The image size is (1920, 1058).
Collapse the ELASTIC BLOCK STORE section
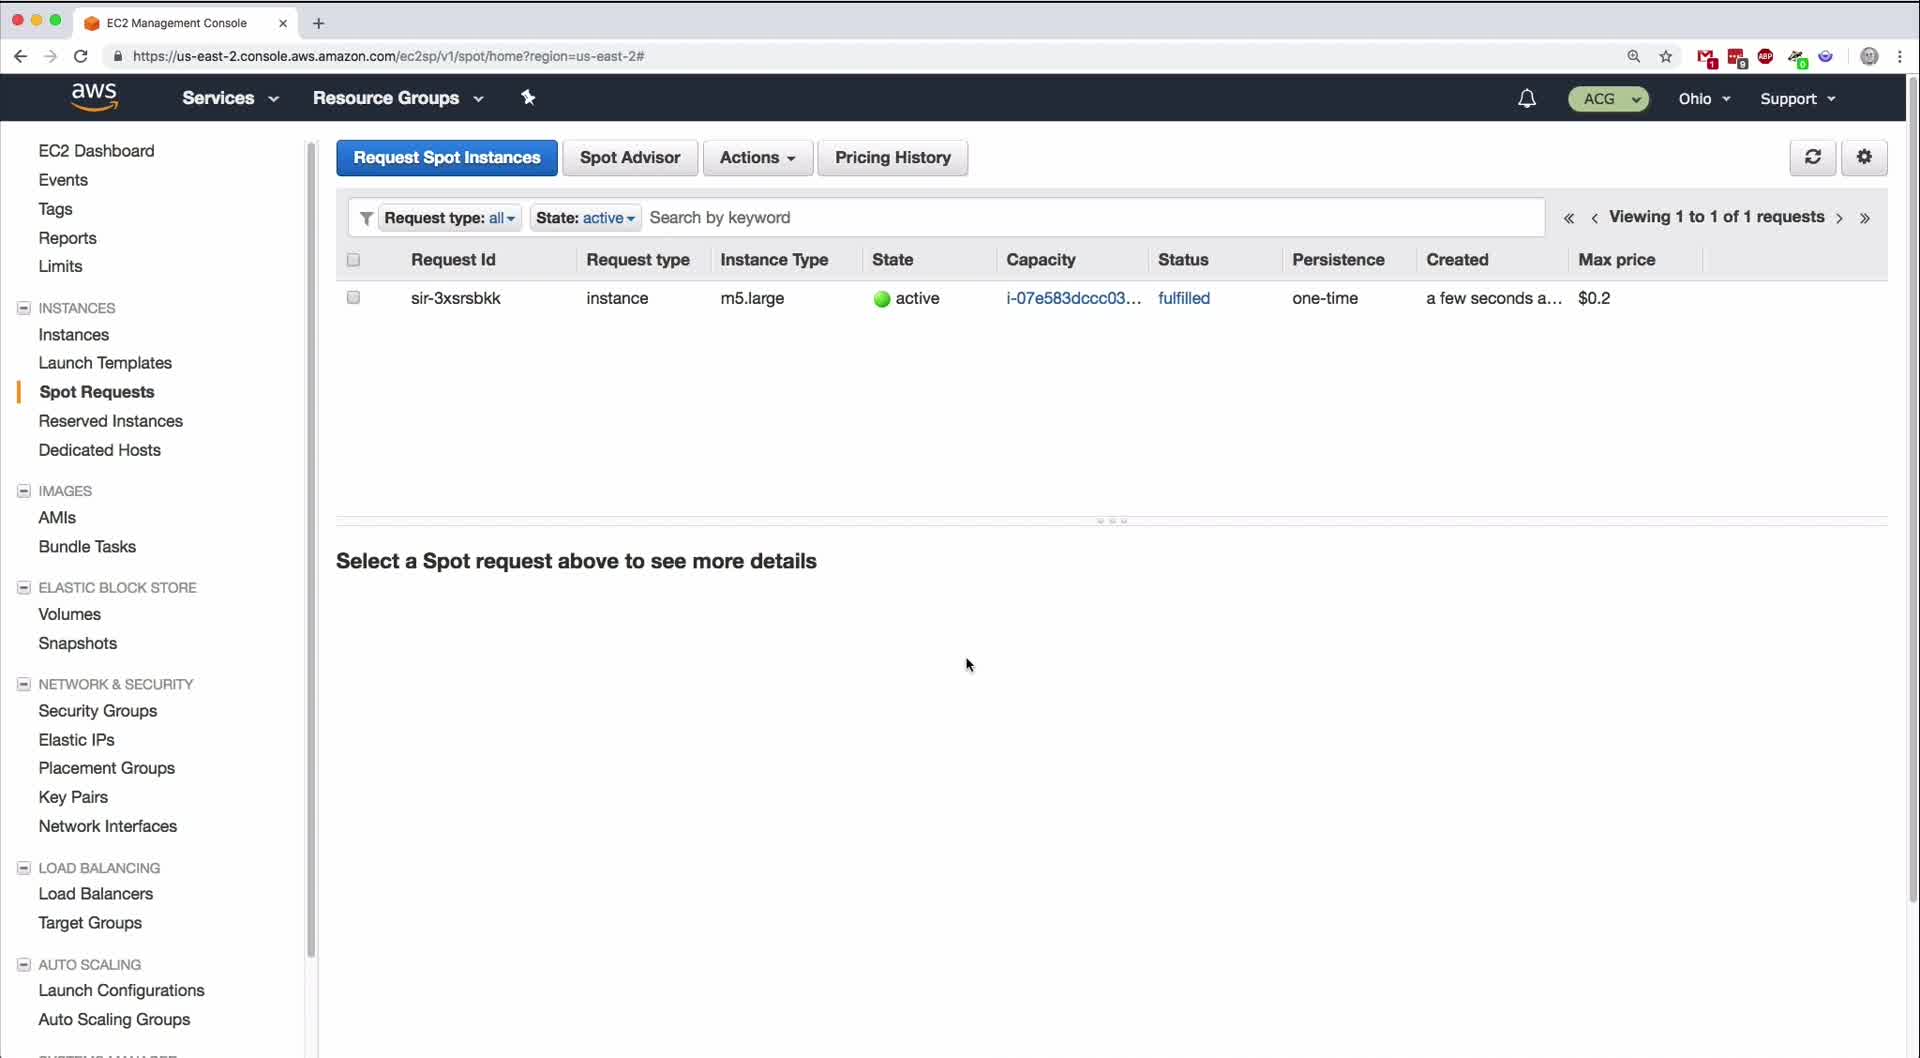click(24, 588)
